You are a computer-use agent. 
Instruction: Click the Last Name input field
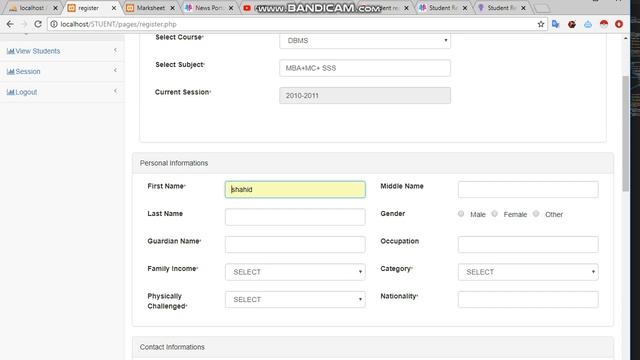295,217
